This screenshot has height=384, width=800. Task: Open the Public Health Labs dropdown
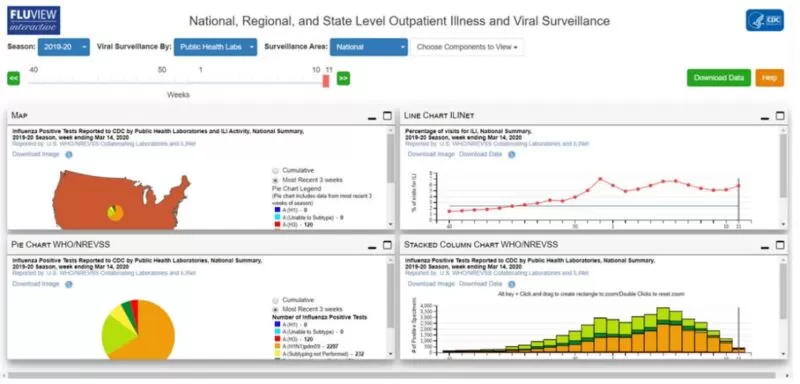coord(215,47)
